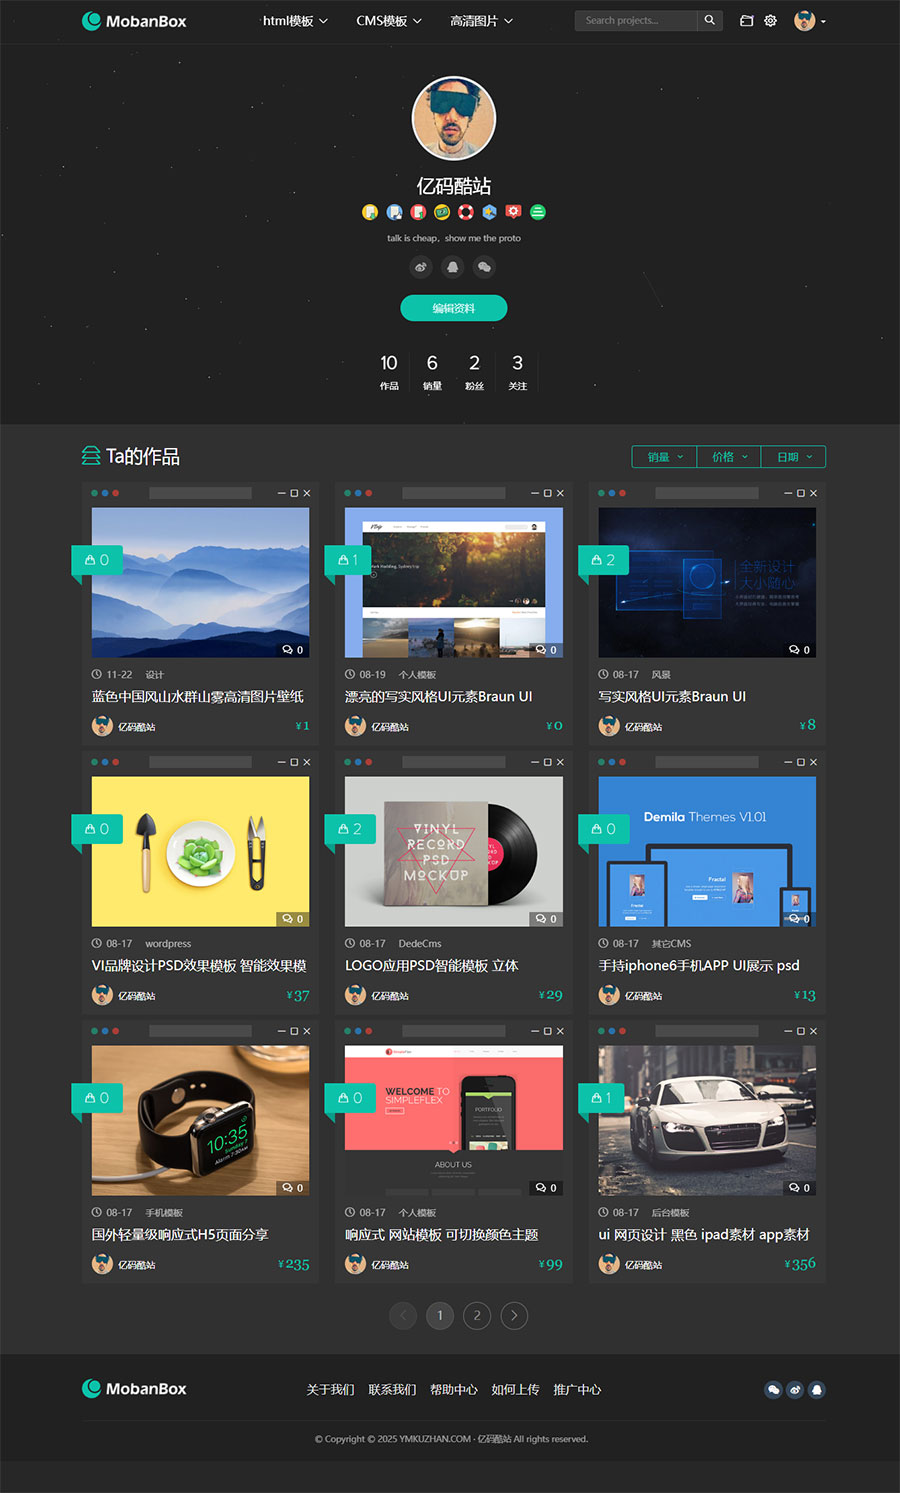The image size is (900, 1493).
Task: Open the 价格 sort dropdown
Action: pyautogui.click(x=729, y=457)
